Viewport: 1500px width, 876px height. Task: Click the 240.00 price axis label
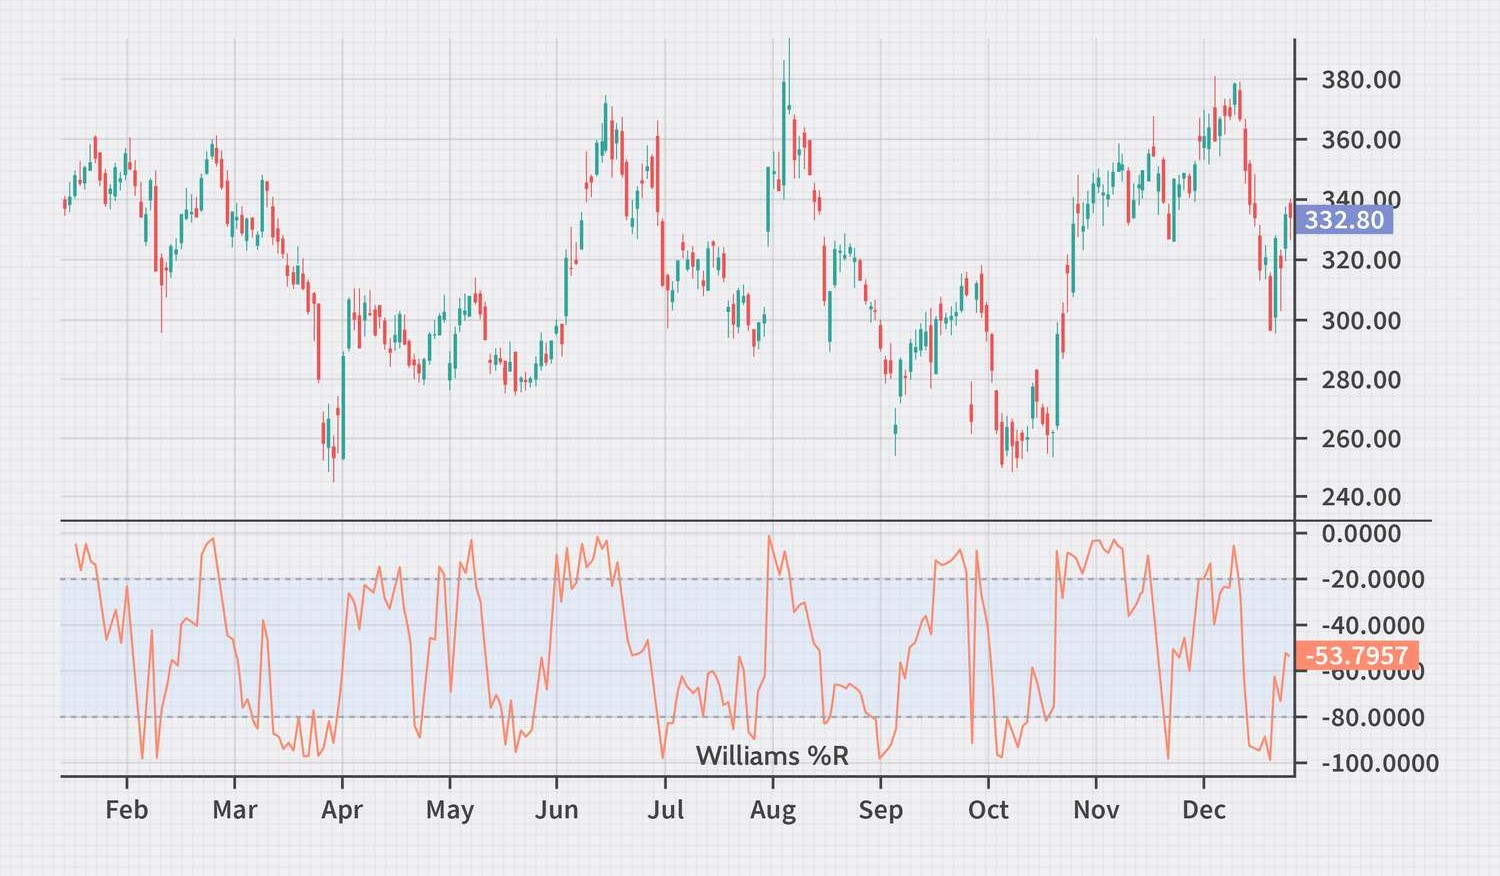coord(1361,497)
